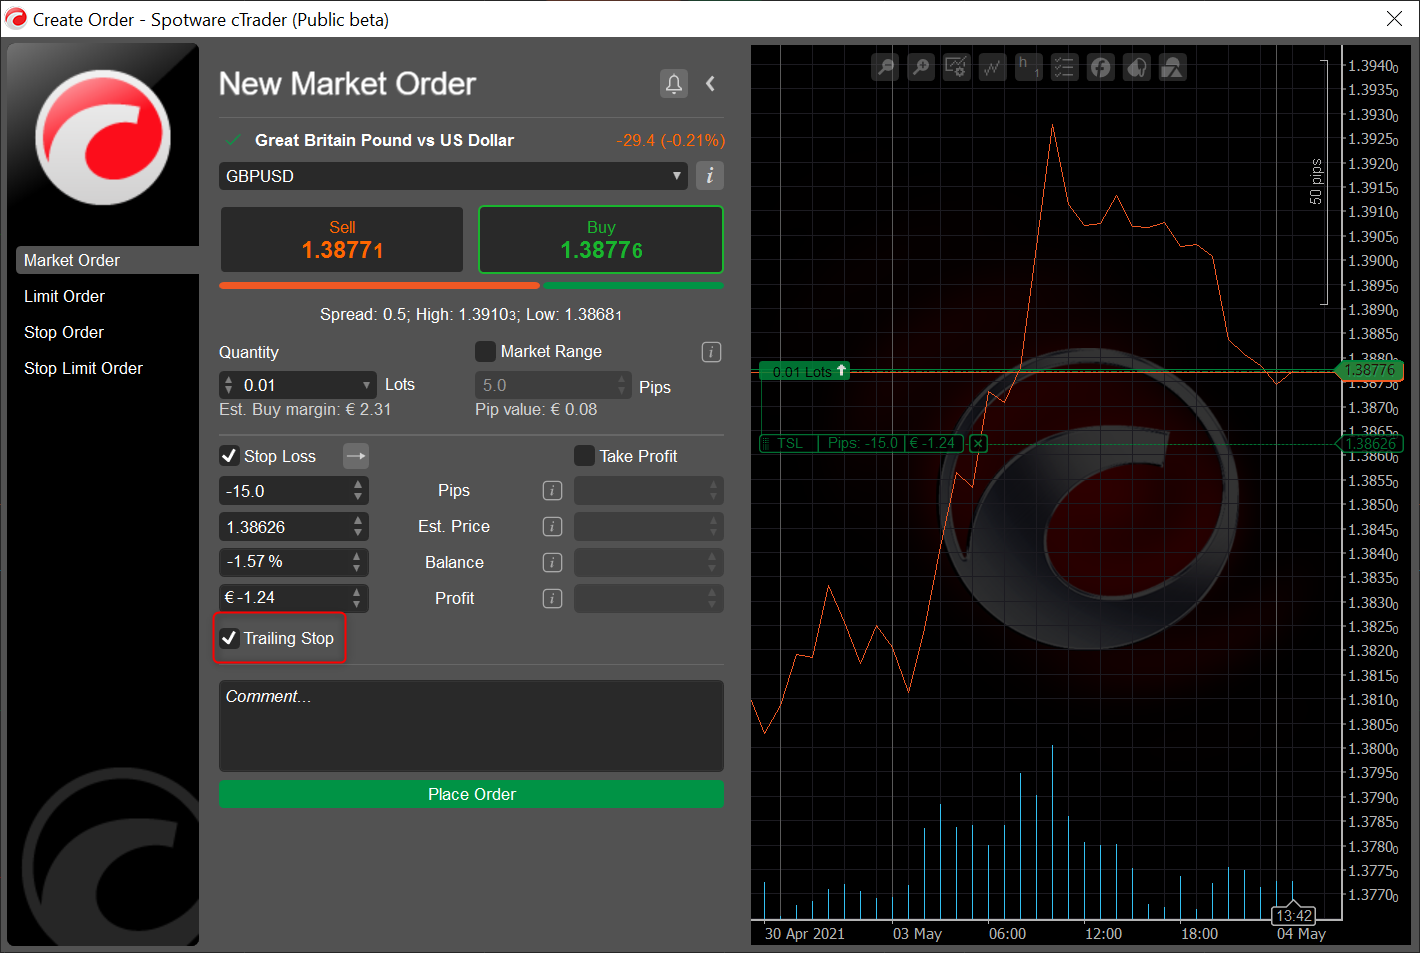Click the Est. Buy margin € 2.31 text
This screenshot has width=1420, height=953.
tap(305, 410)
